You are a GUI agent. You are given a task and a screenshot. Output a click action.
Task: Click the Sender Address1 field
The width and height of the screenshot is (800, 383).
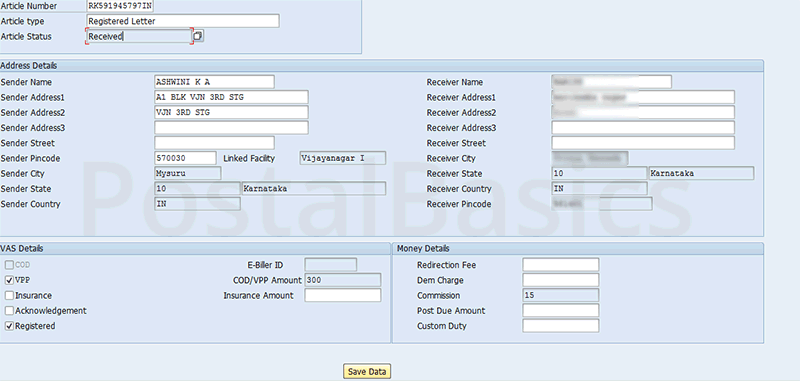click(232, 97)
